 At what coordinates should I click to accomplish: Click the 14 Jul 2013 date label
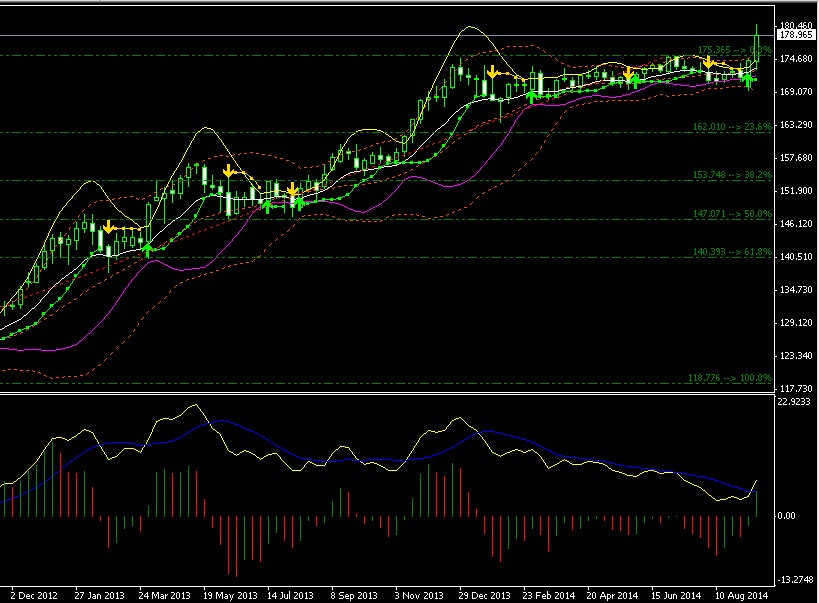[x=290, y=595]
